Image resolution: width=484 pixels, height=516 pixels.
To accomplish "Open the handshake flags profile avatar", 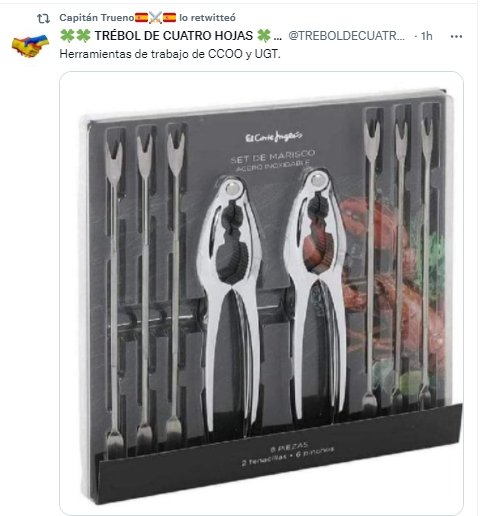I will [x=30, y=45].
